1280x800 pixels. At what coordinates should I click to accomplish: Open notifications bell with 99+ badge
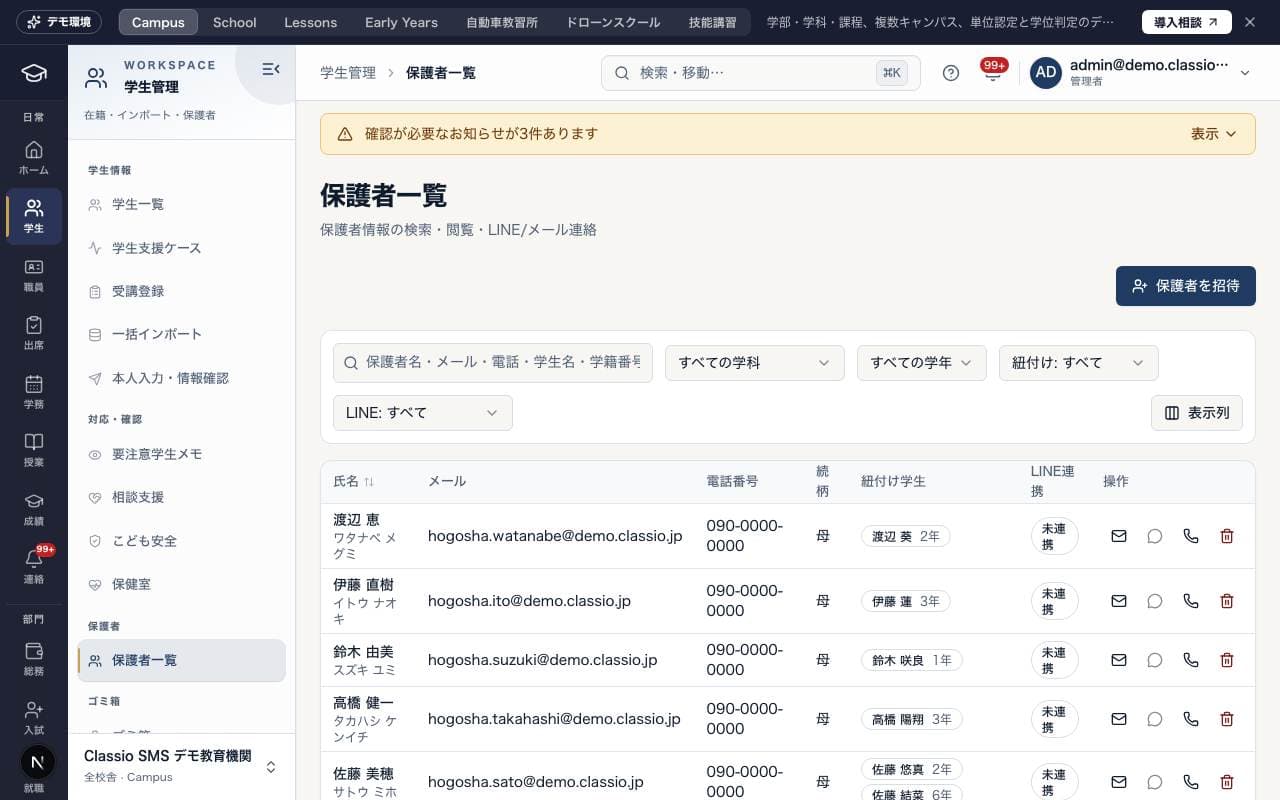tap(993, 72)
